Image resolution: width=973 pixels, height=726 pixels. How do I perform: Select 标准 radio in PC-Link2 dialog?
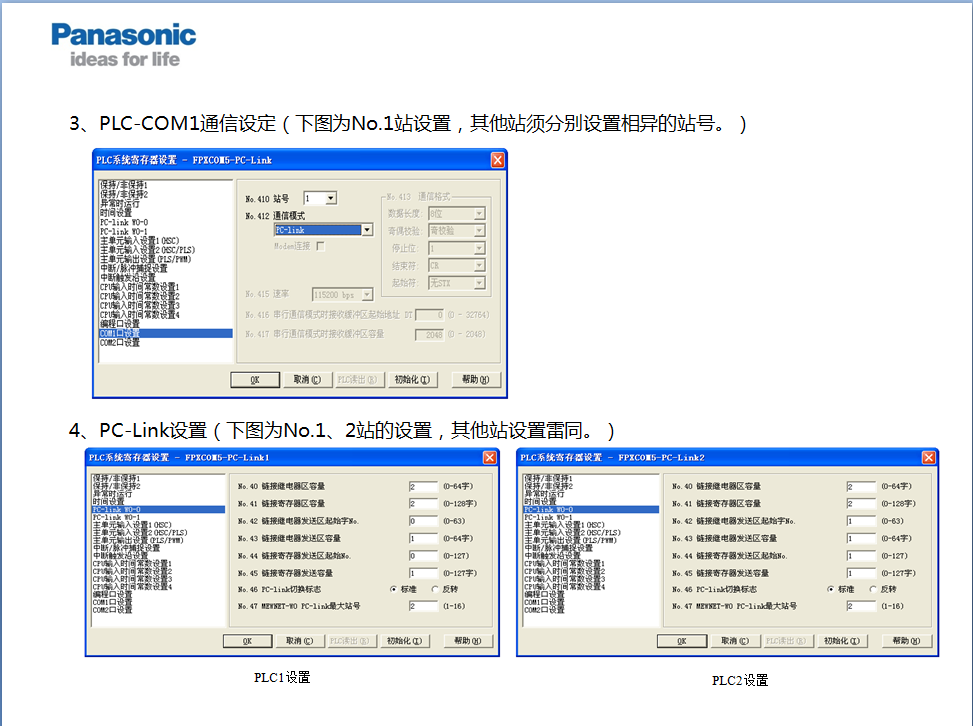[832, 590]
